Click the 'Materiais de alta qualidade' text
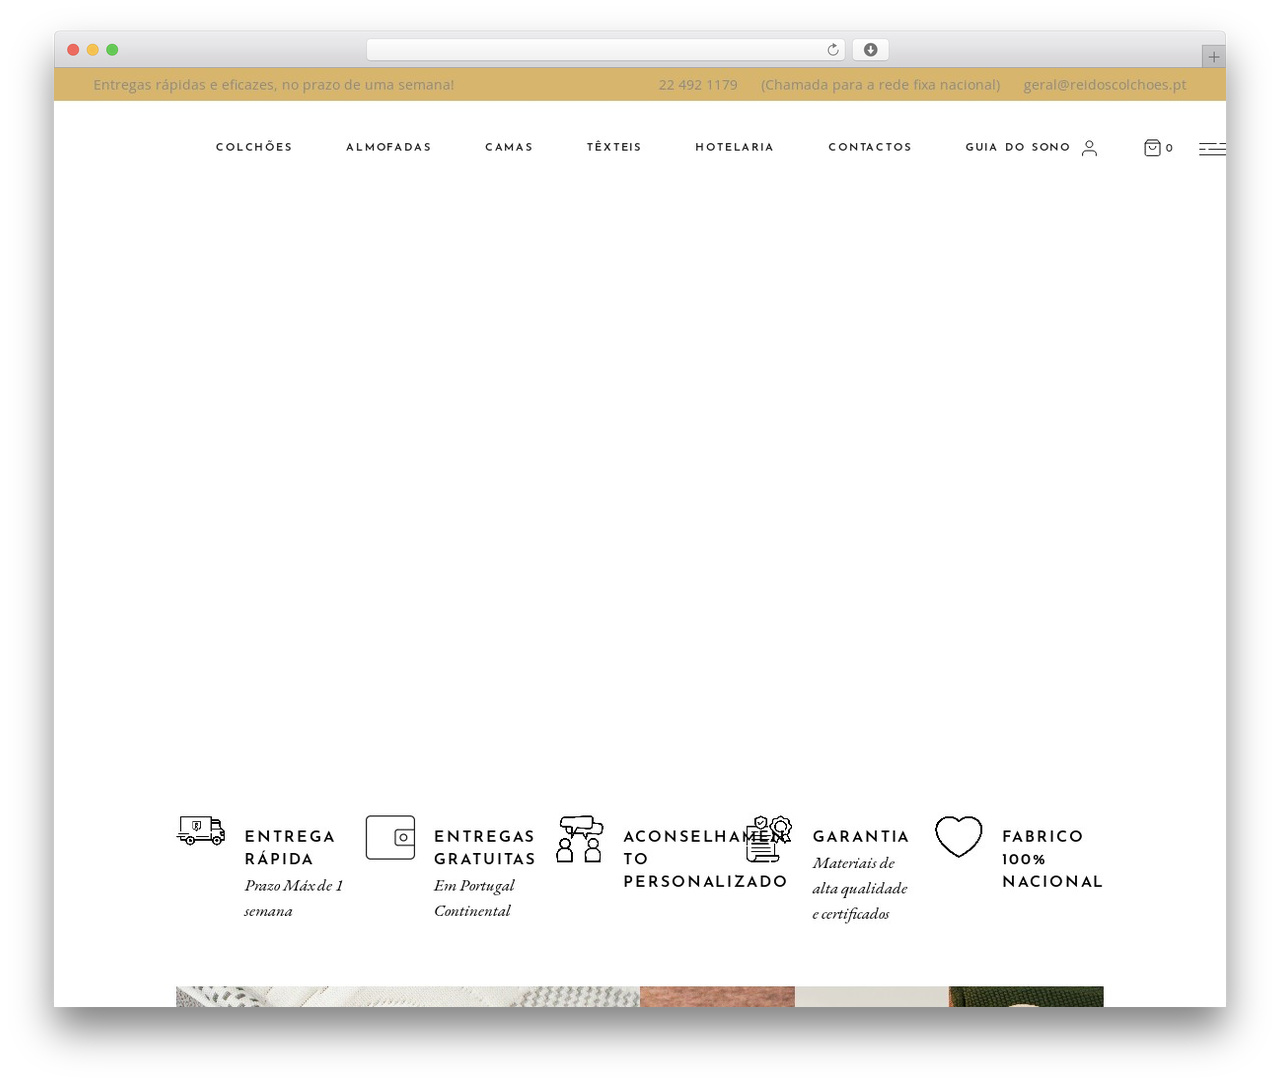Viewport: 1280px width, 1084px height. pos(860,888)
